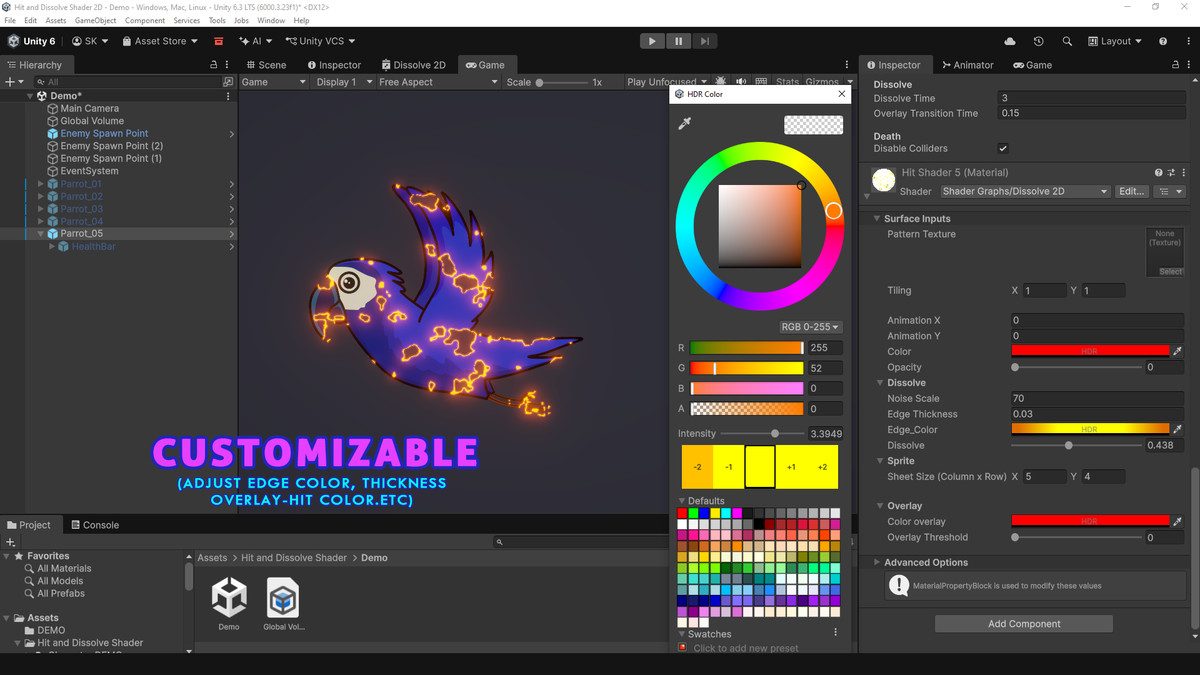1200x675 pixels.
Task: Open the RGB 0-255 color mode dropdown
Action: 810,327
